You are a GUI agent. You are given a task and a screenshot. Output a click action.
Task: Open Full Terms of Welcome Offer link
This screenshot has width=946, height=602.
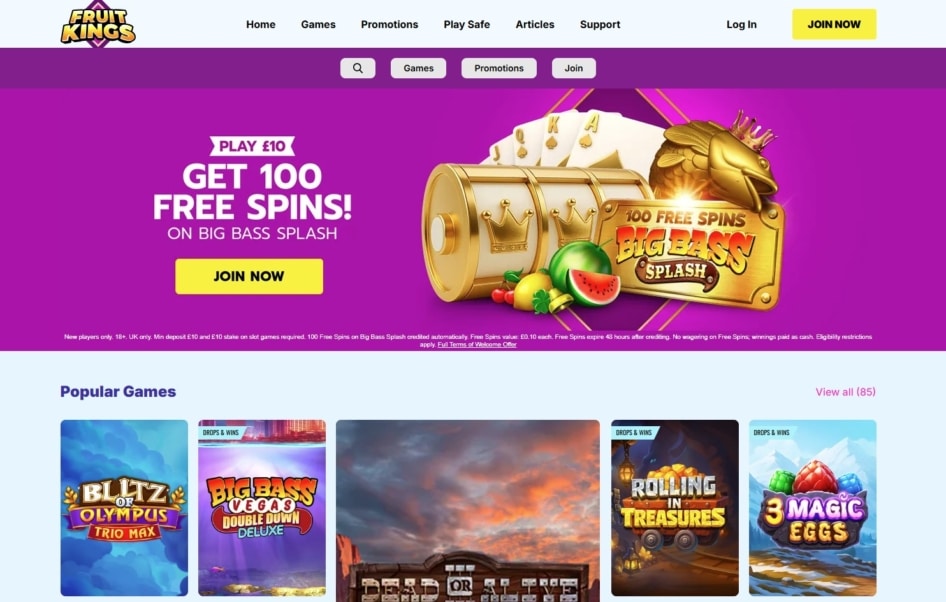477,344
